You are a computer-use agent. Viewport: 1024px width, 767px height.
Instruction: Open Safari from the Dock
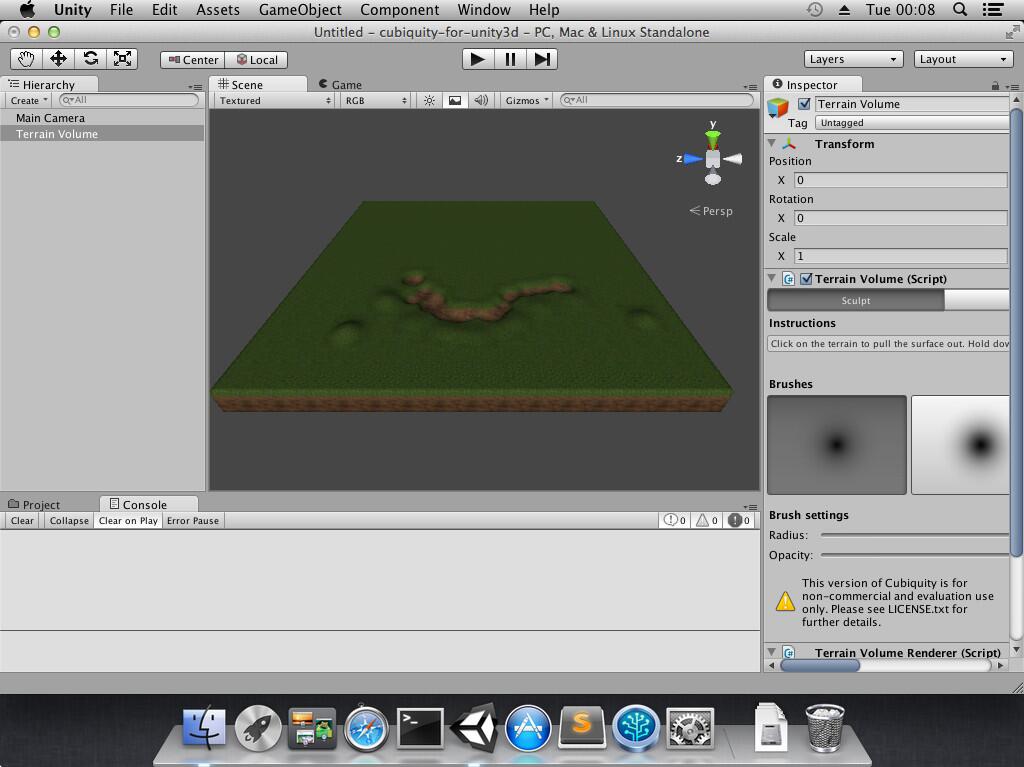coord(366,727)
